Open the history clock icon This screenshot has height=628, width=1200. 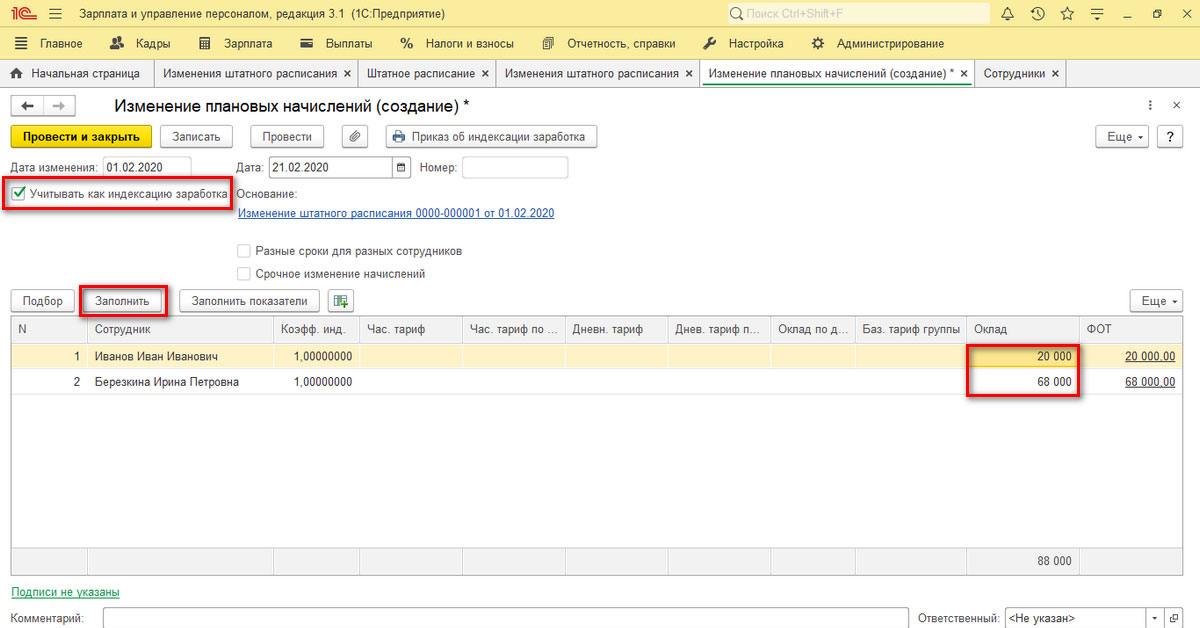point(1037,14)
